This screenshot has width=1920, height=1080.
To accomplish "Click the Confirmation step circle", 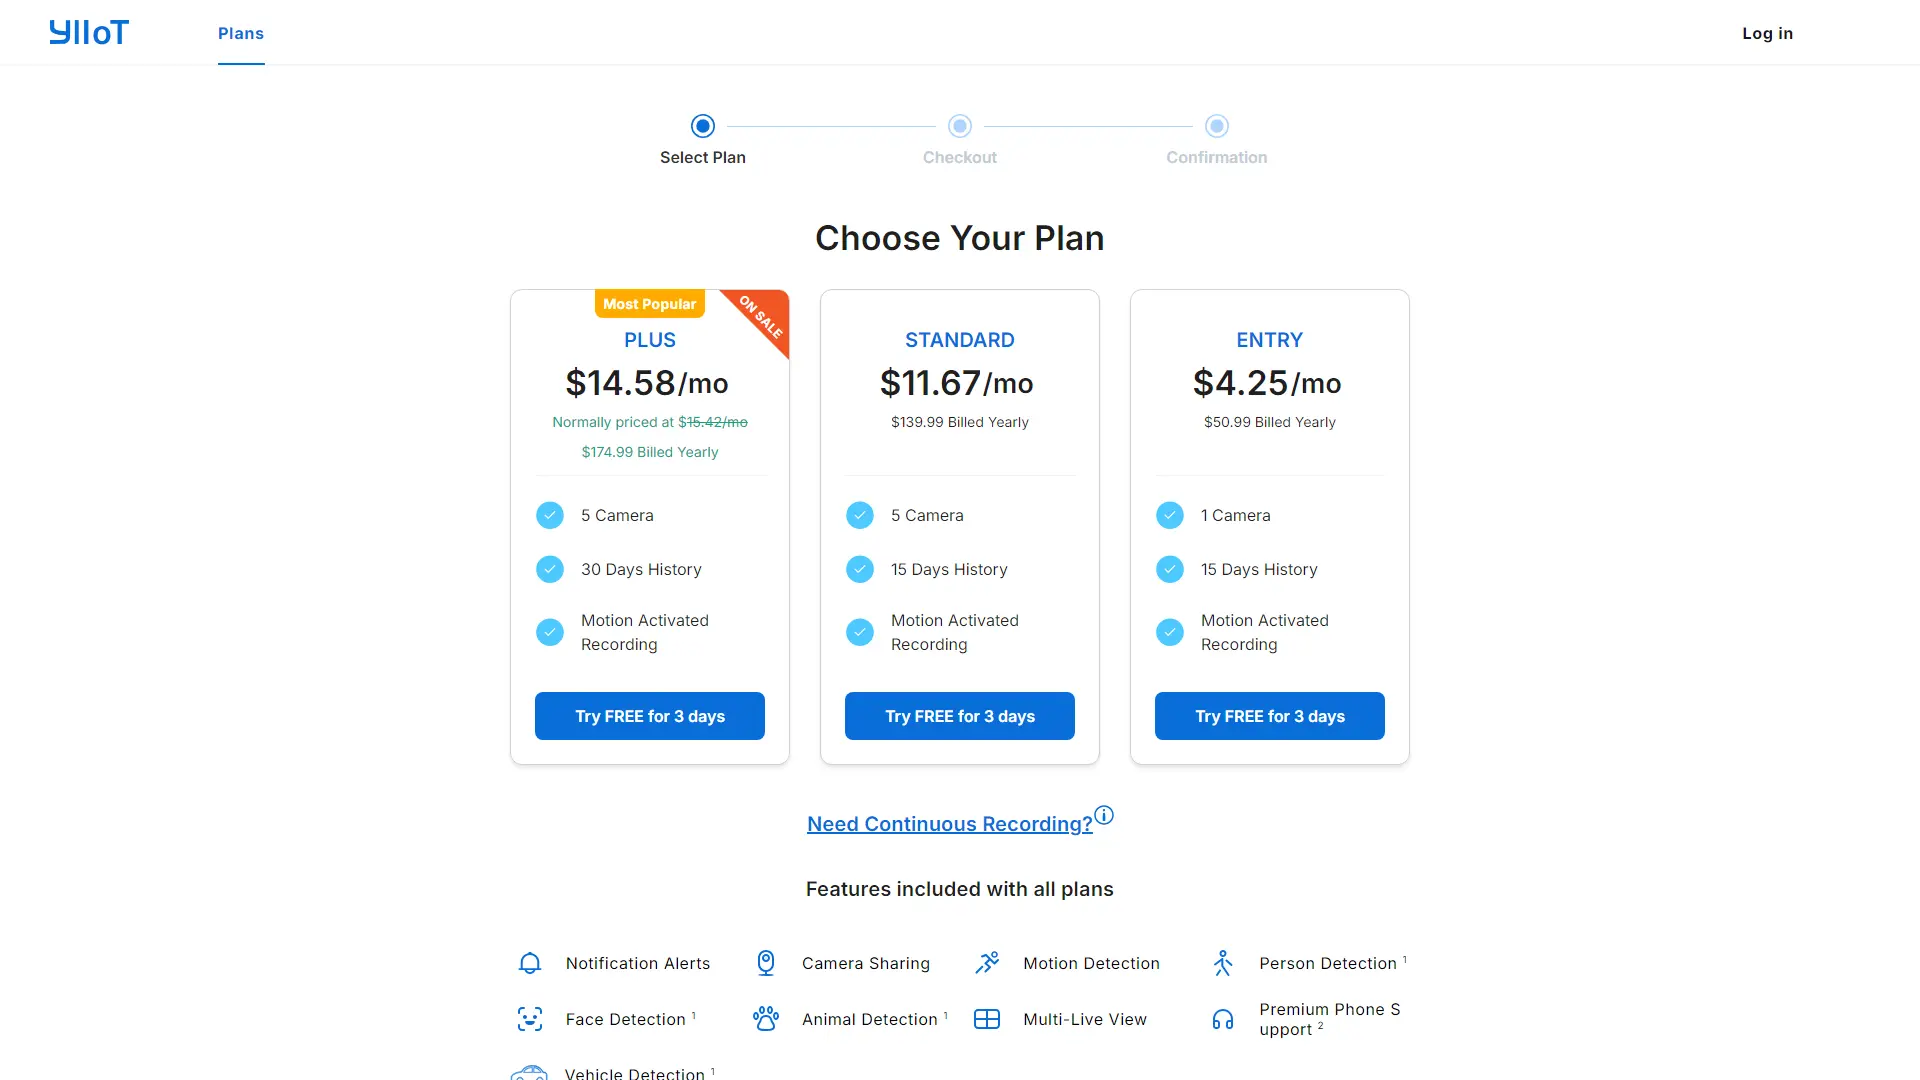I will (1216, 125).
